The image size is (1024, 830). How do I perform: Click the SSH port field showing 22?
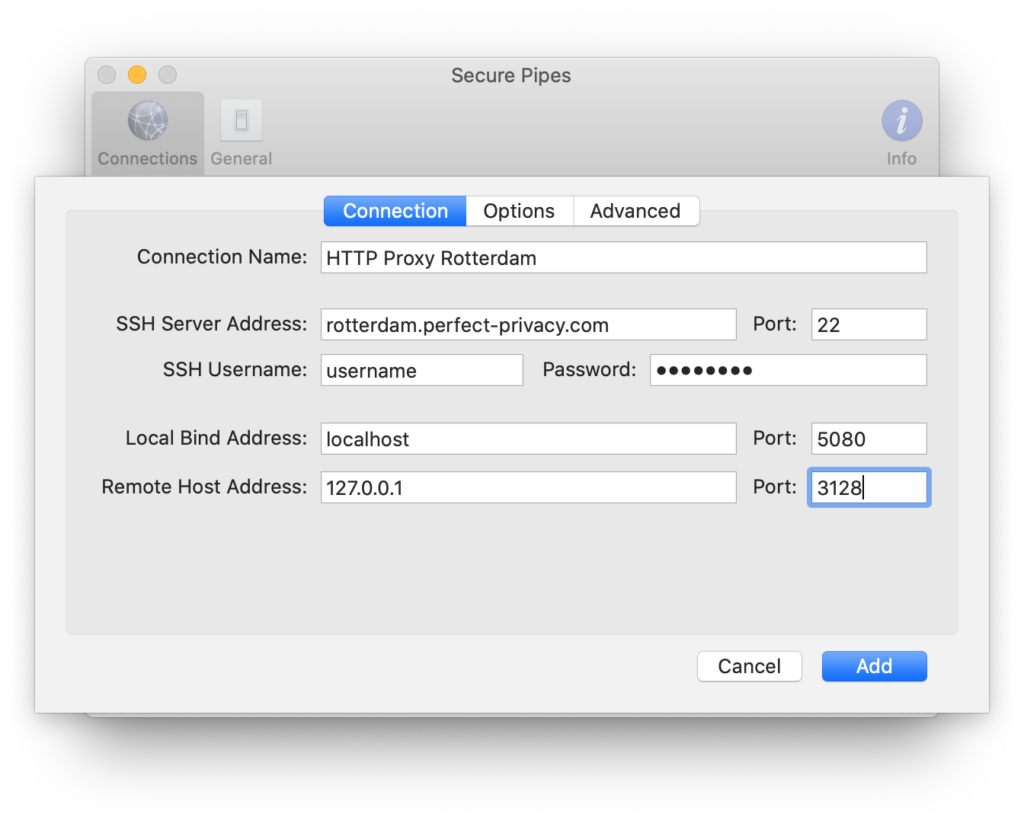click(x=869, y=325)
